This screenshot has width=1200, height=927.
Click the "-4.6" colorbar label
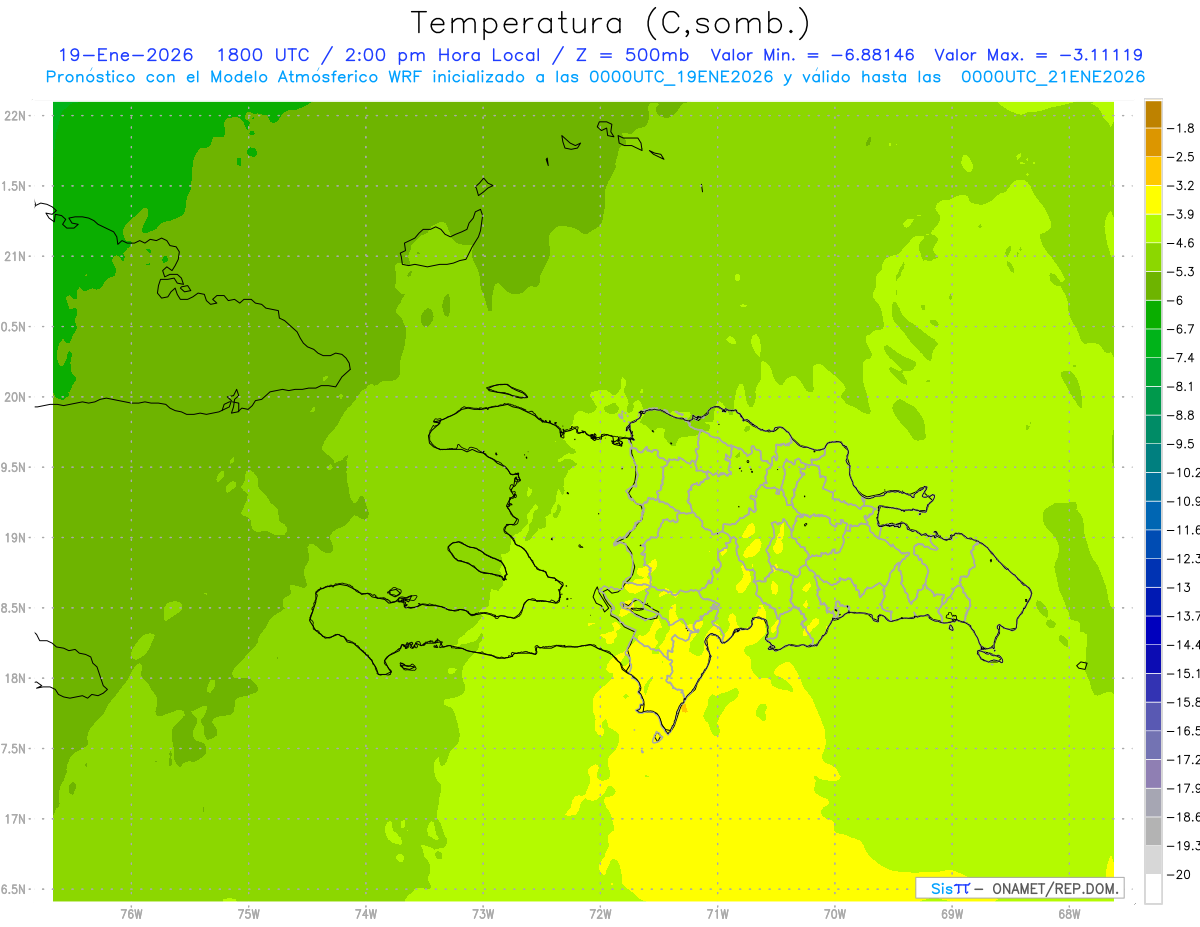point(1181,243)
